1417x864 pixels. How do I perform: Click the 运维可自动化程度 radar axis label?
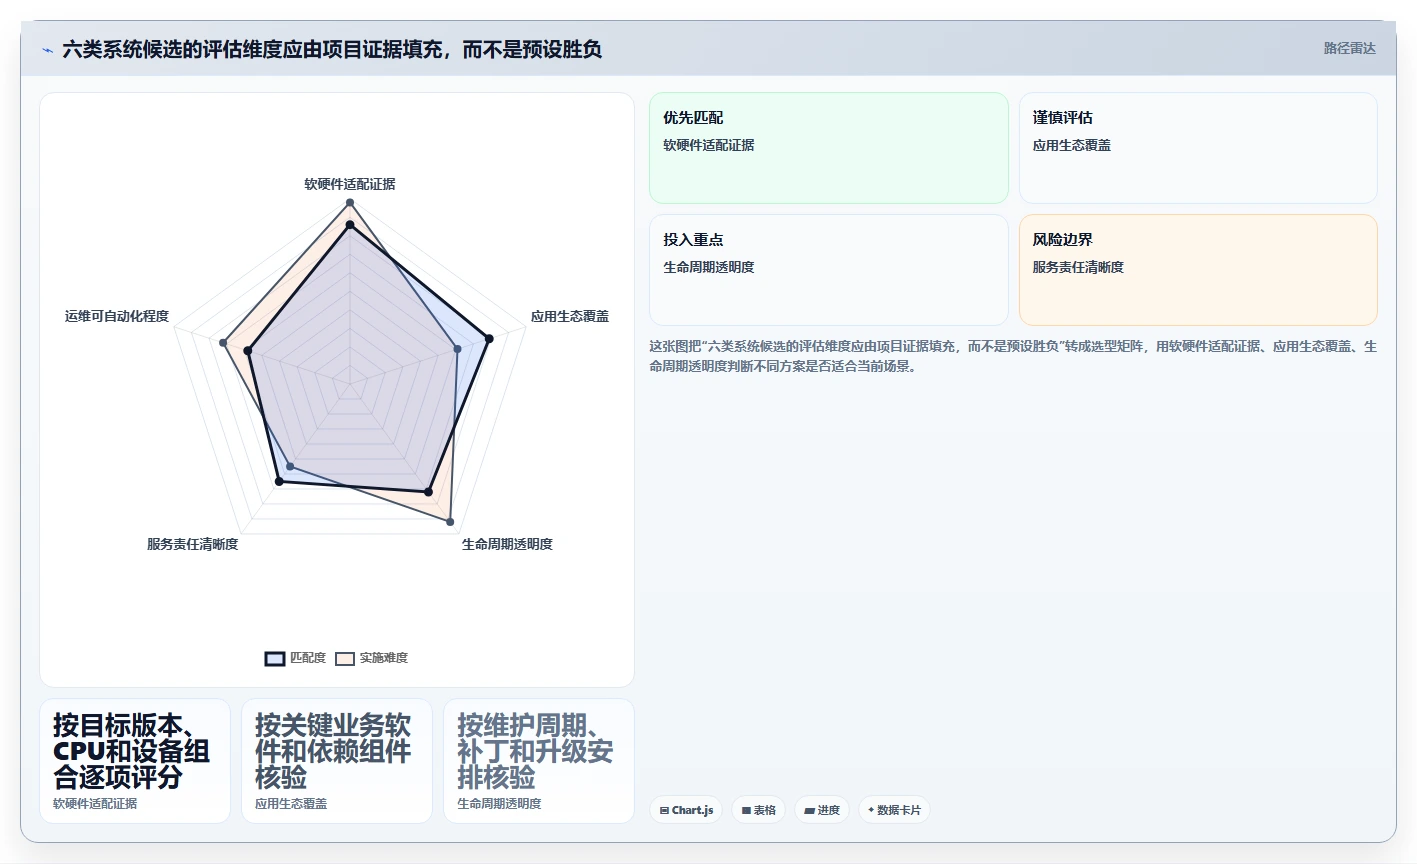tap(117, 316)
